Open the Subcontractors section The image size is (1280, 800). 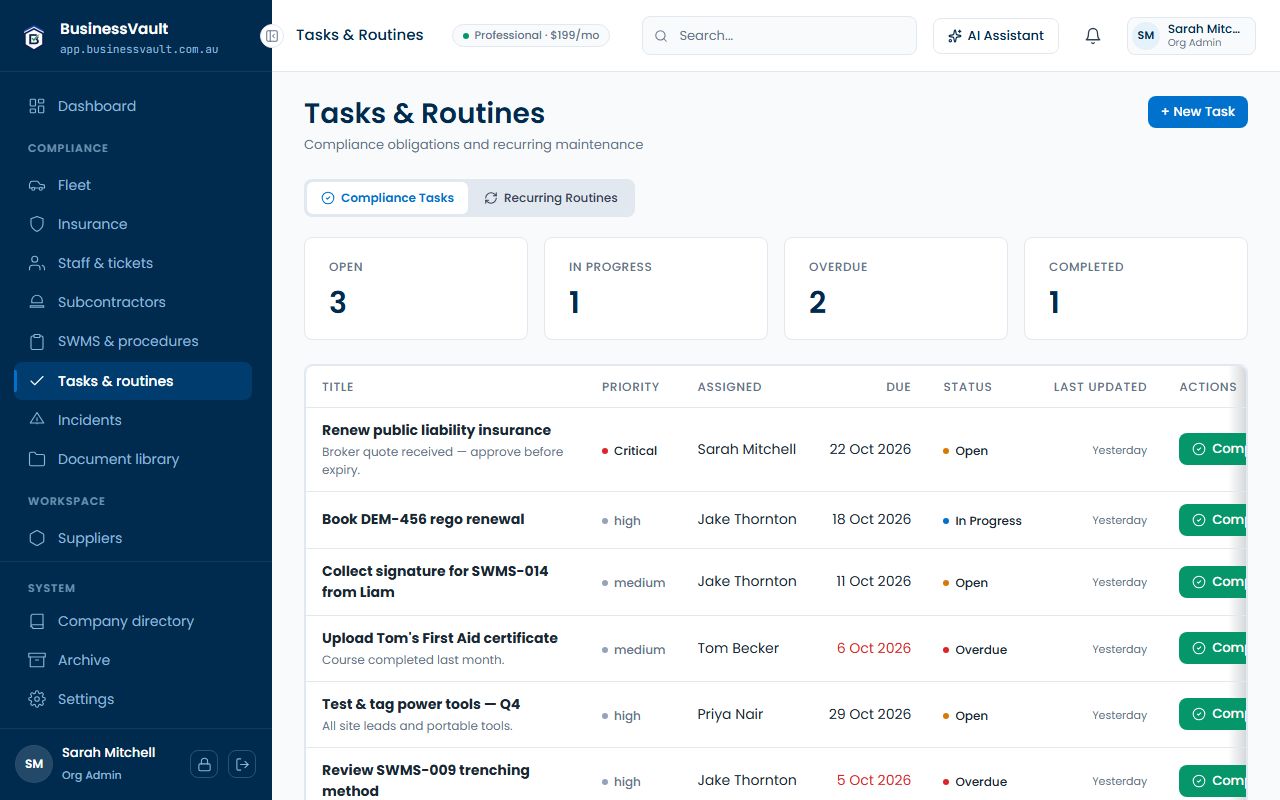[133, 302]
